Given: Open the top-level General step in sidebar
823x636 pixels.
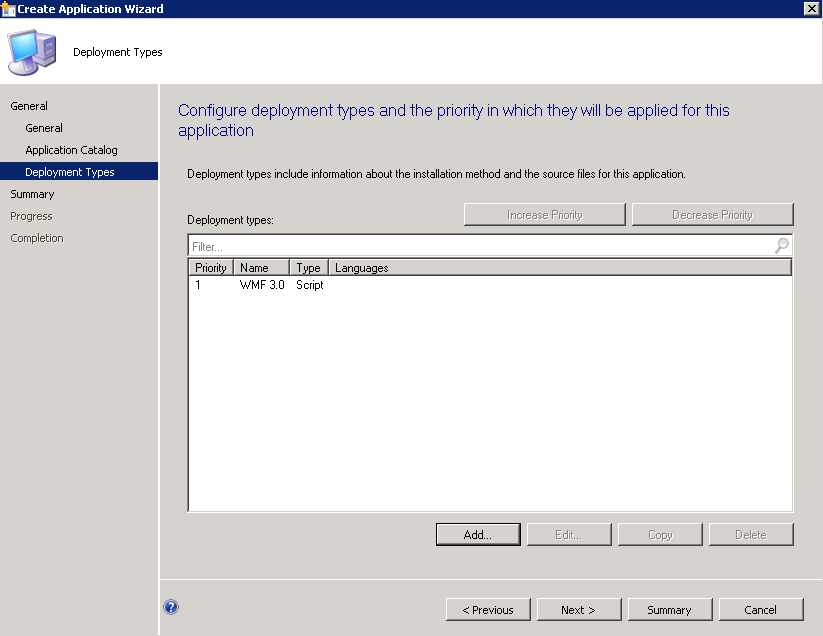Looking at the screenshot, I should point(29,106).
